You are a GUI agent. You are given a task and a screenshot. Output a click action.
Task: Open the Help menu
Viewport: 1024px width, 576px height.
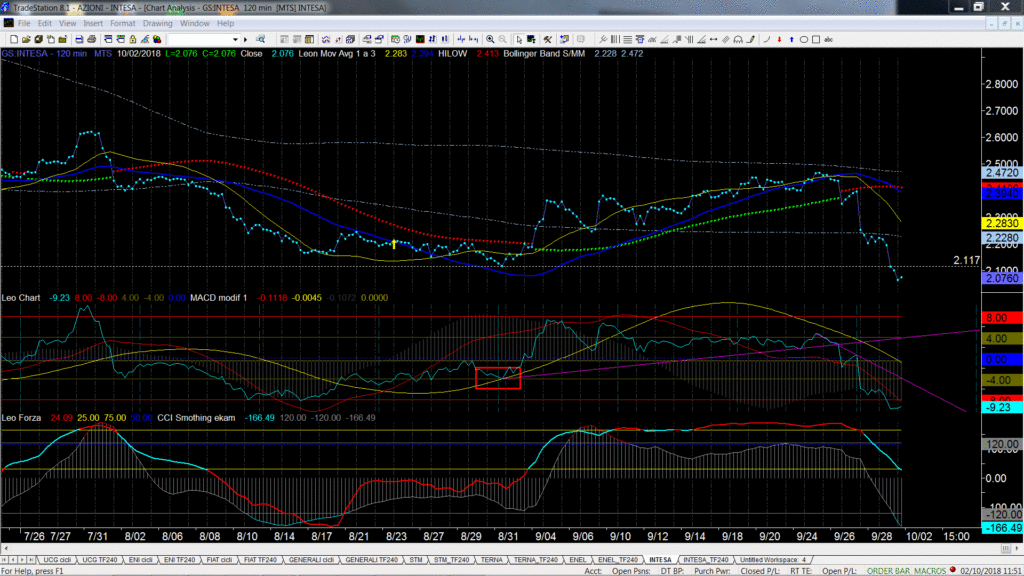click(225, 24)
